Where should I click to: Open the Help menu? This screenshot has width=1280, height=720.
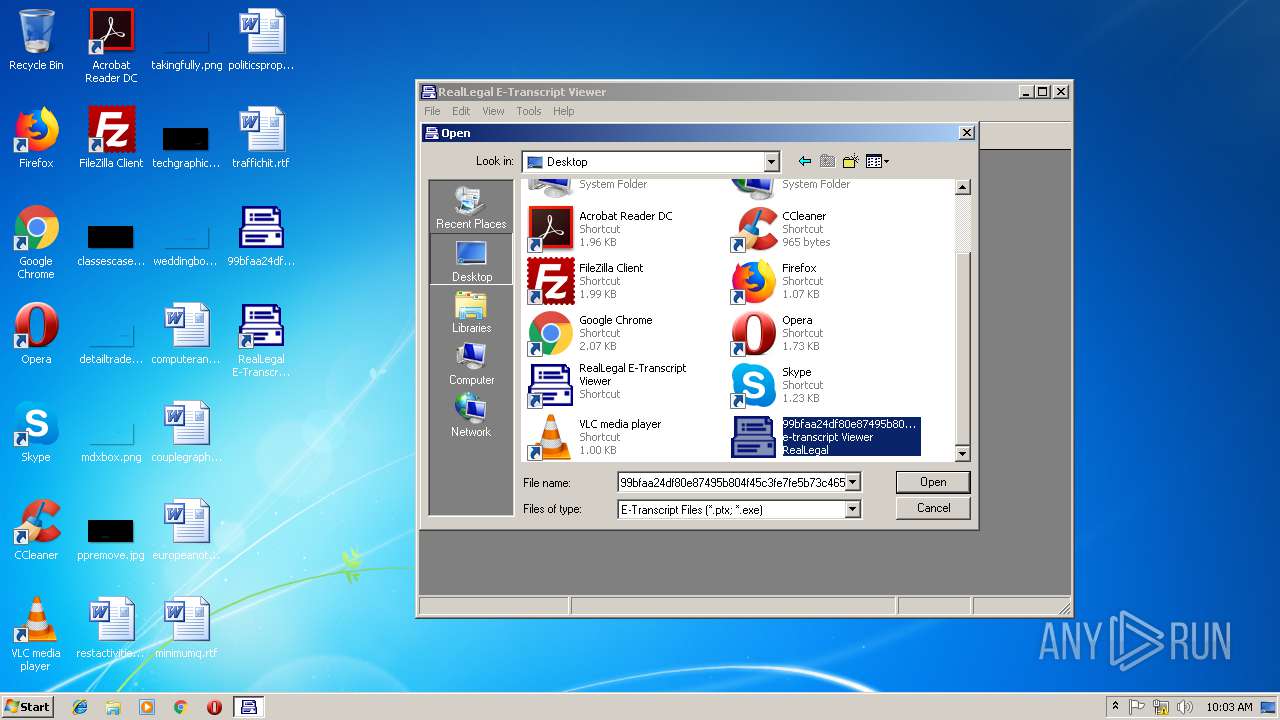(564, 111)
